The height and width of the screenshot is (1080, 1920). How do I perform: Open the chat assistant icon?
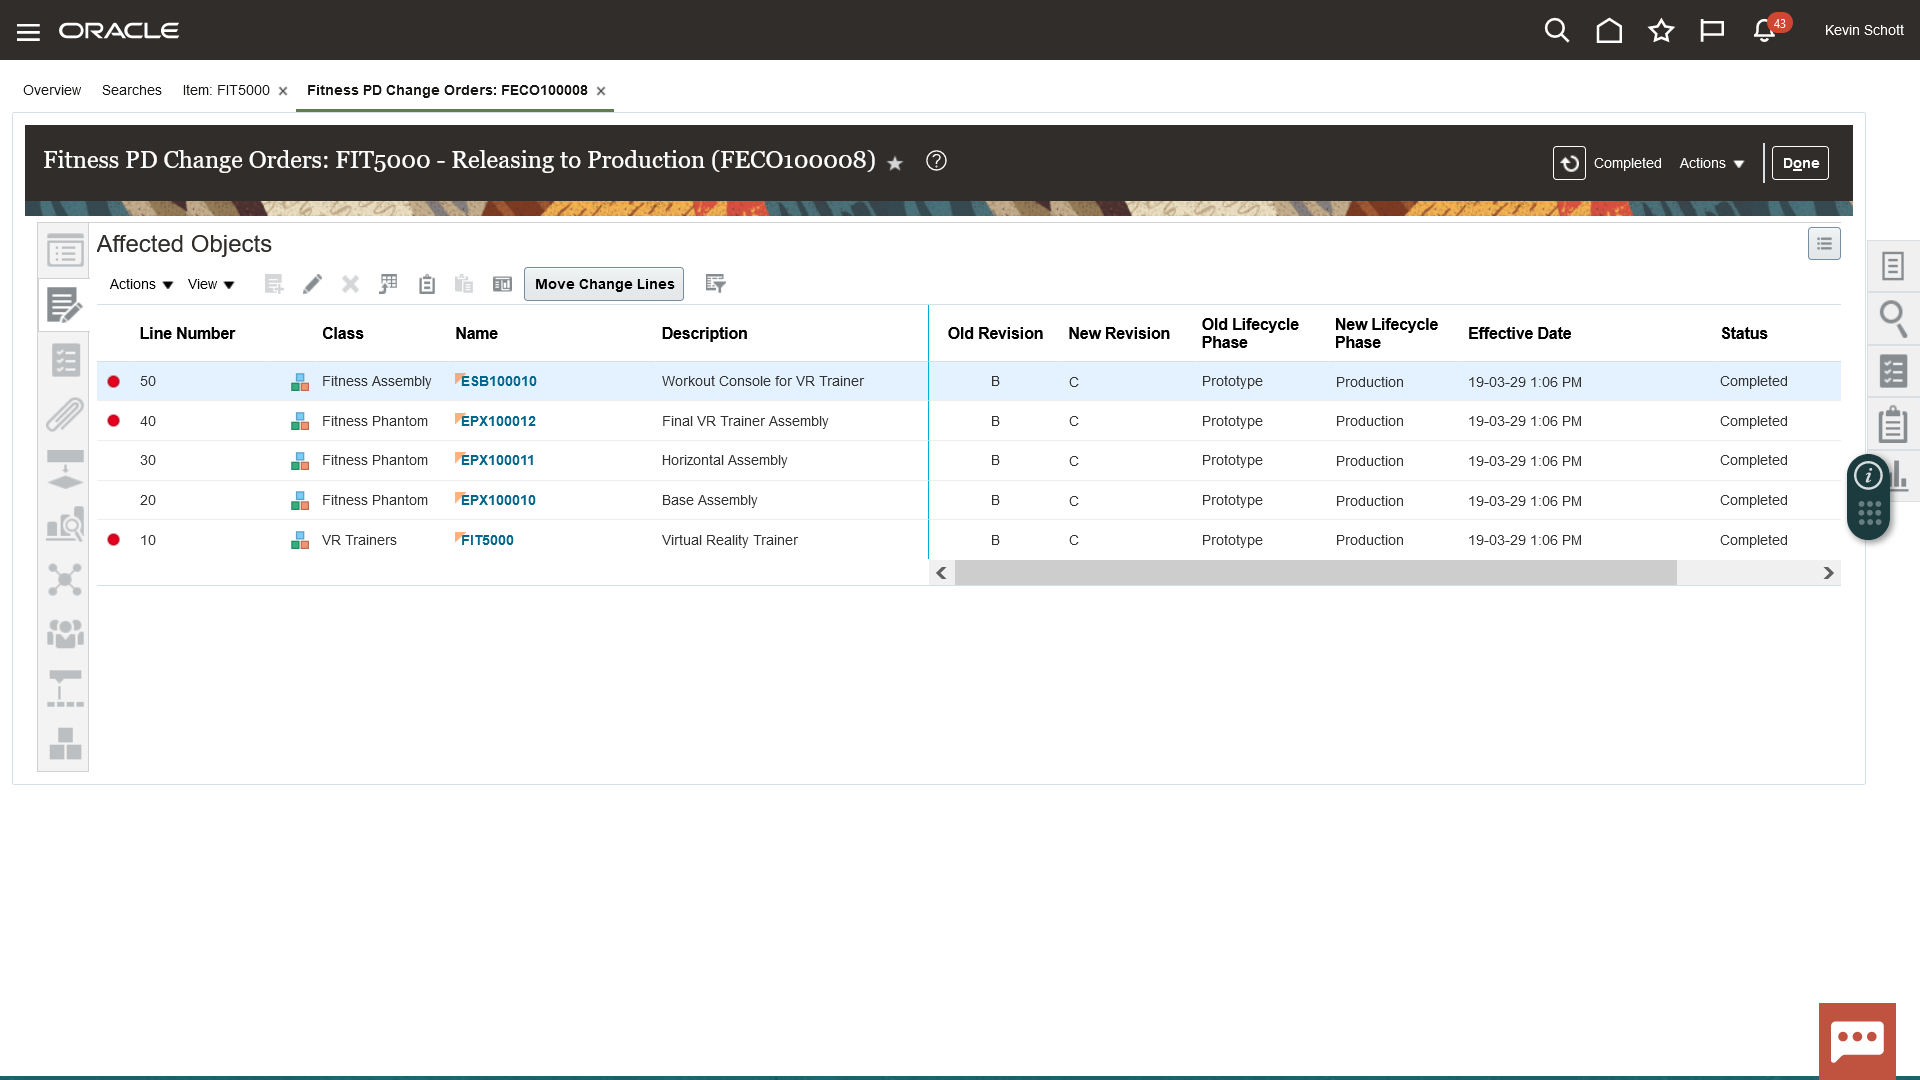click(1857, 1041)
